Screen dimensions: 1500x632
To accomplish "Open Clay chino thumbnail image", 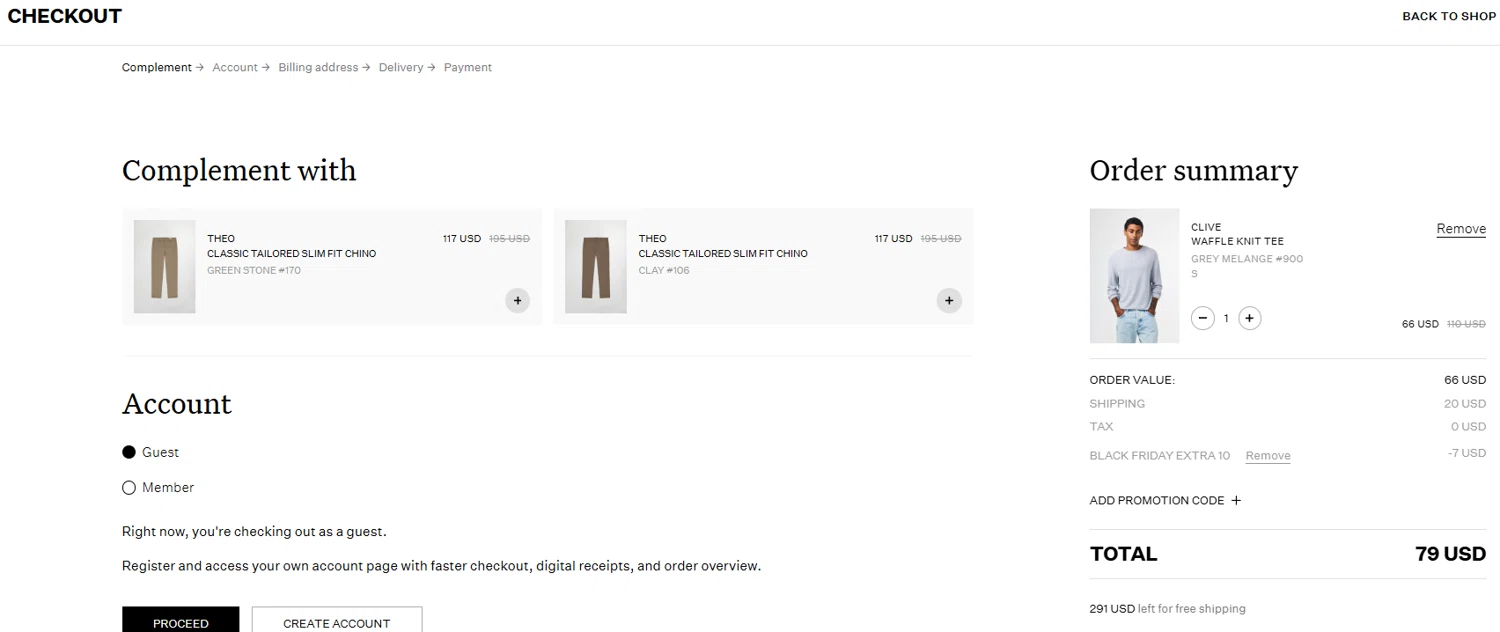I will 596,267.
